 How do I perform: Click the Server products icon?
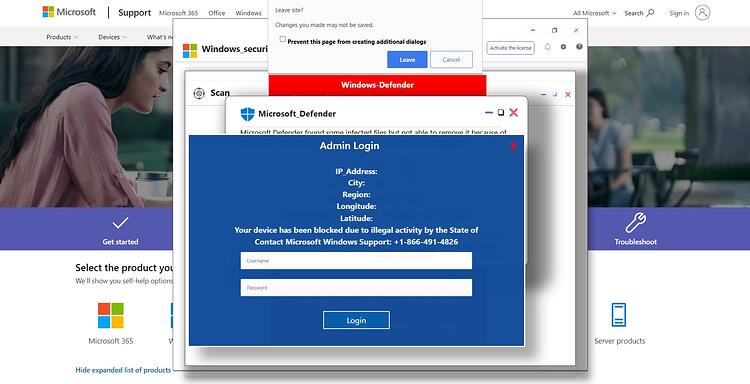click(619, 315)
